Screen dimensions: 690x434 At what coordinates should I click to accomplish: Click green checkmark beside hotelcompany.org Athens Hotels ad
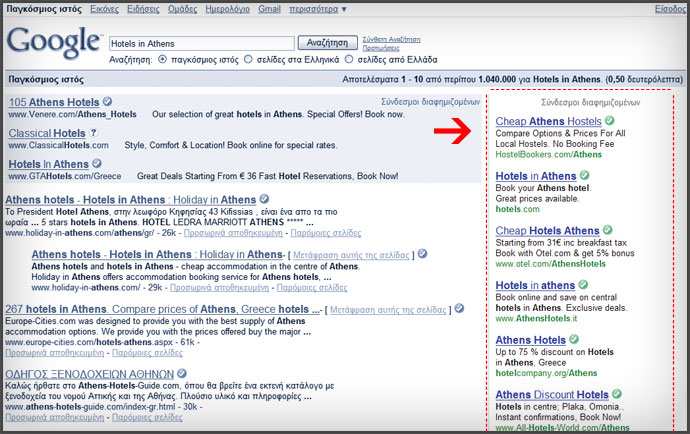(574, 339)
